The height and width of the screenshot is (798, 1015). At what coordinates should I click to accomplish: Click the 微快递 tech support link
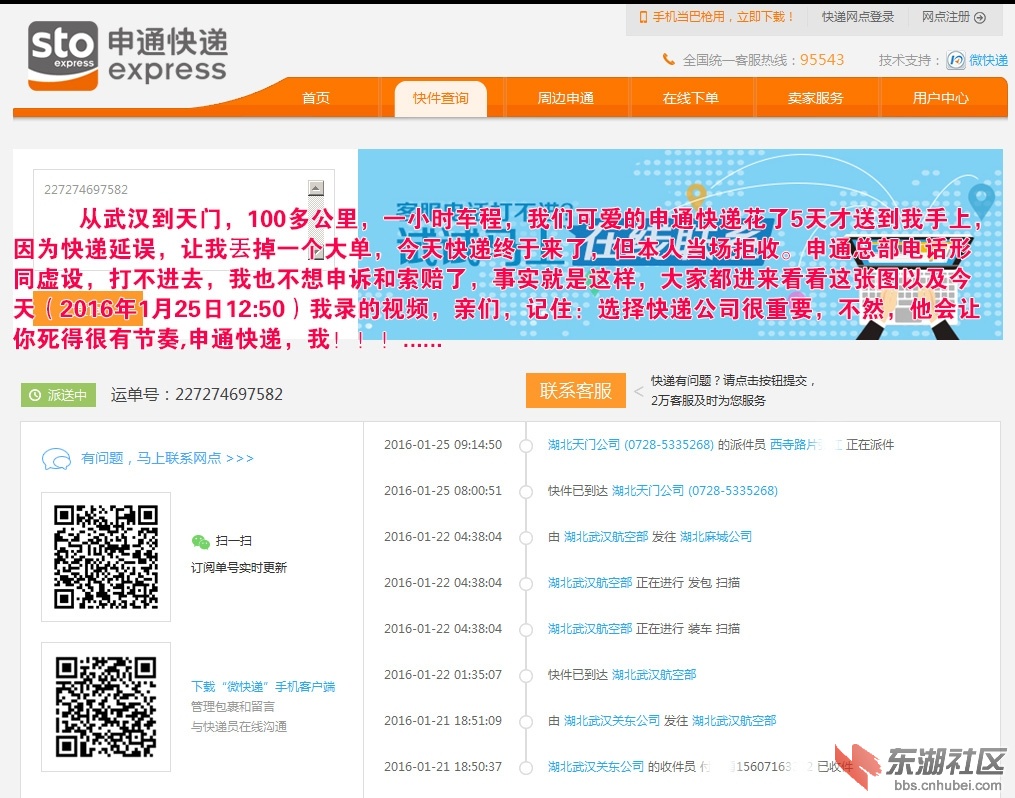(x=988, y=60)
